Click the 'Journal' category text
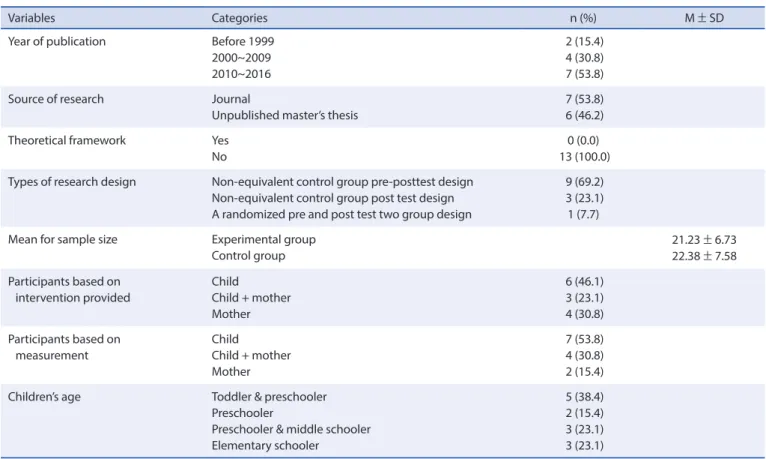 pos(231,99)
